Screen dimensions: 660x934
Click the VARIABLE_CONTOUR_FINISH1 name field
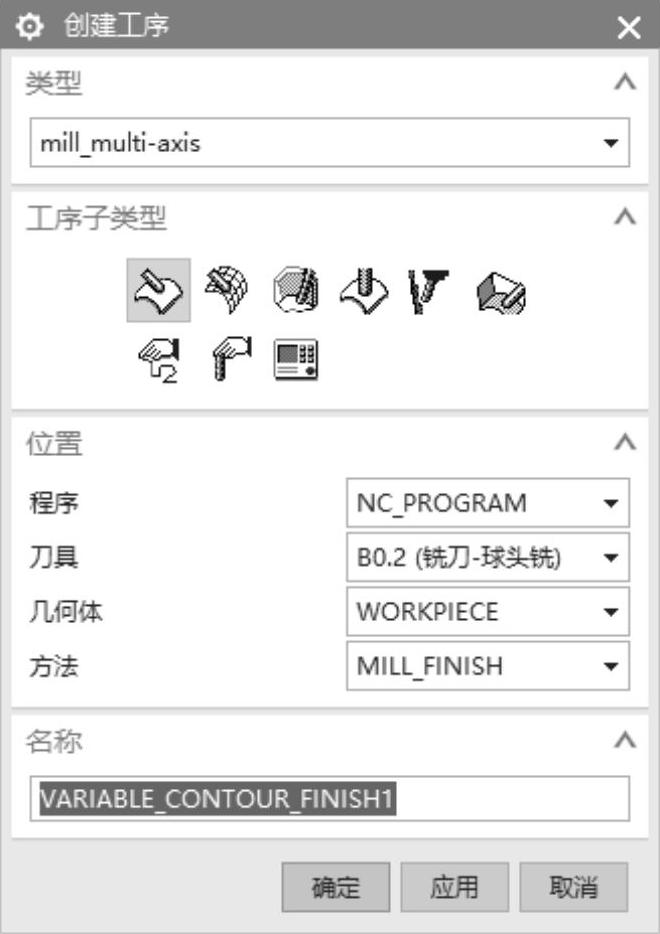329,798
